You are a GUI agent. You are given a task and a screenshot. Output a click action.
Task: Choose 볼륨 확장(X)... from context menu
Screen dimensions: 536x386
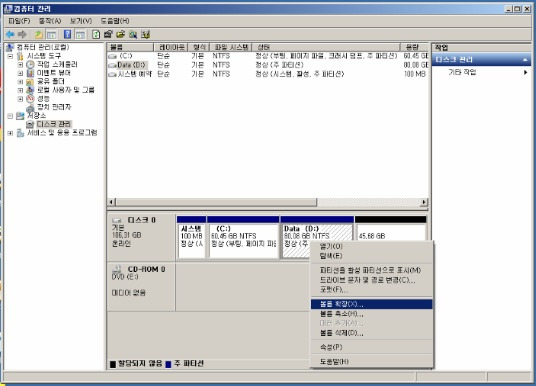pyautogui.click(x=372, y=304)
